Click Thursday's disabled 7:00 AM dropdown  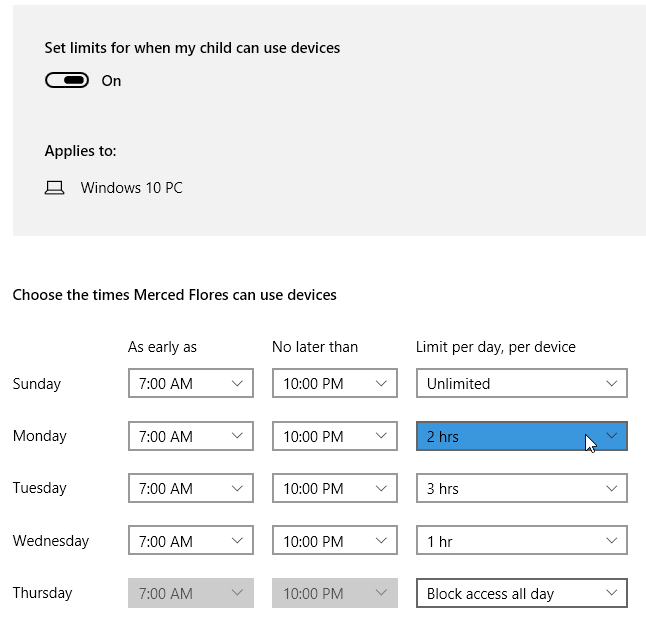190,593
